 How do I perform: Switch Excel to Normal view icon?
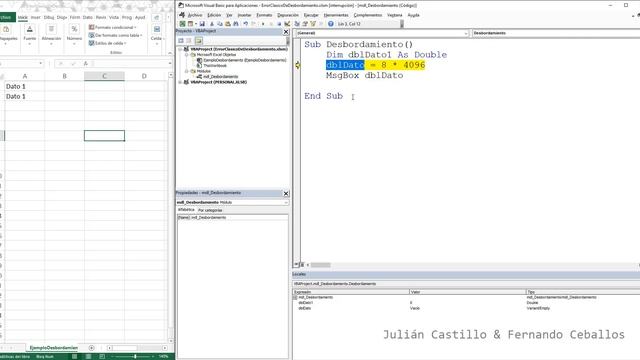[74, 356]
